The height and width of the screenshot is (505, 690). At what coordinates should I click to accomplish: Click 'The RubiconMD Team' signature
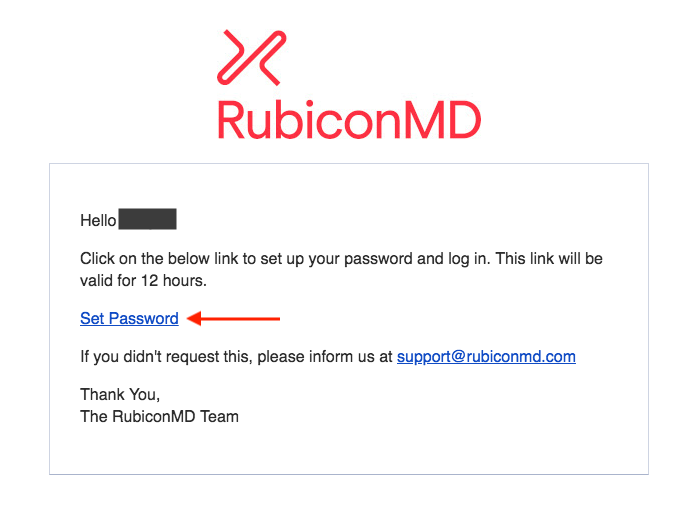(159, 417)
